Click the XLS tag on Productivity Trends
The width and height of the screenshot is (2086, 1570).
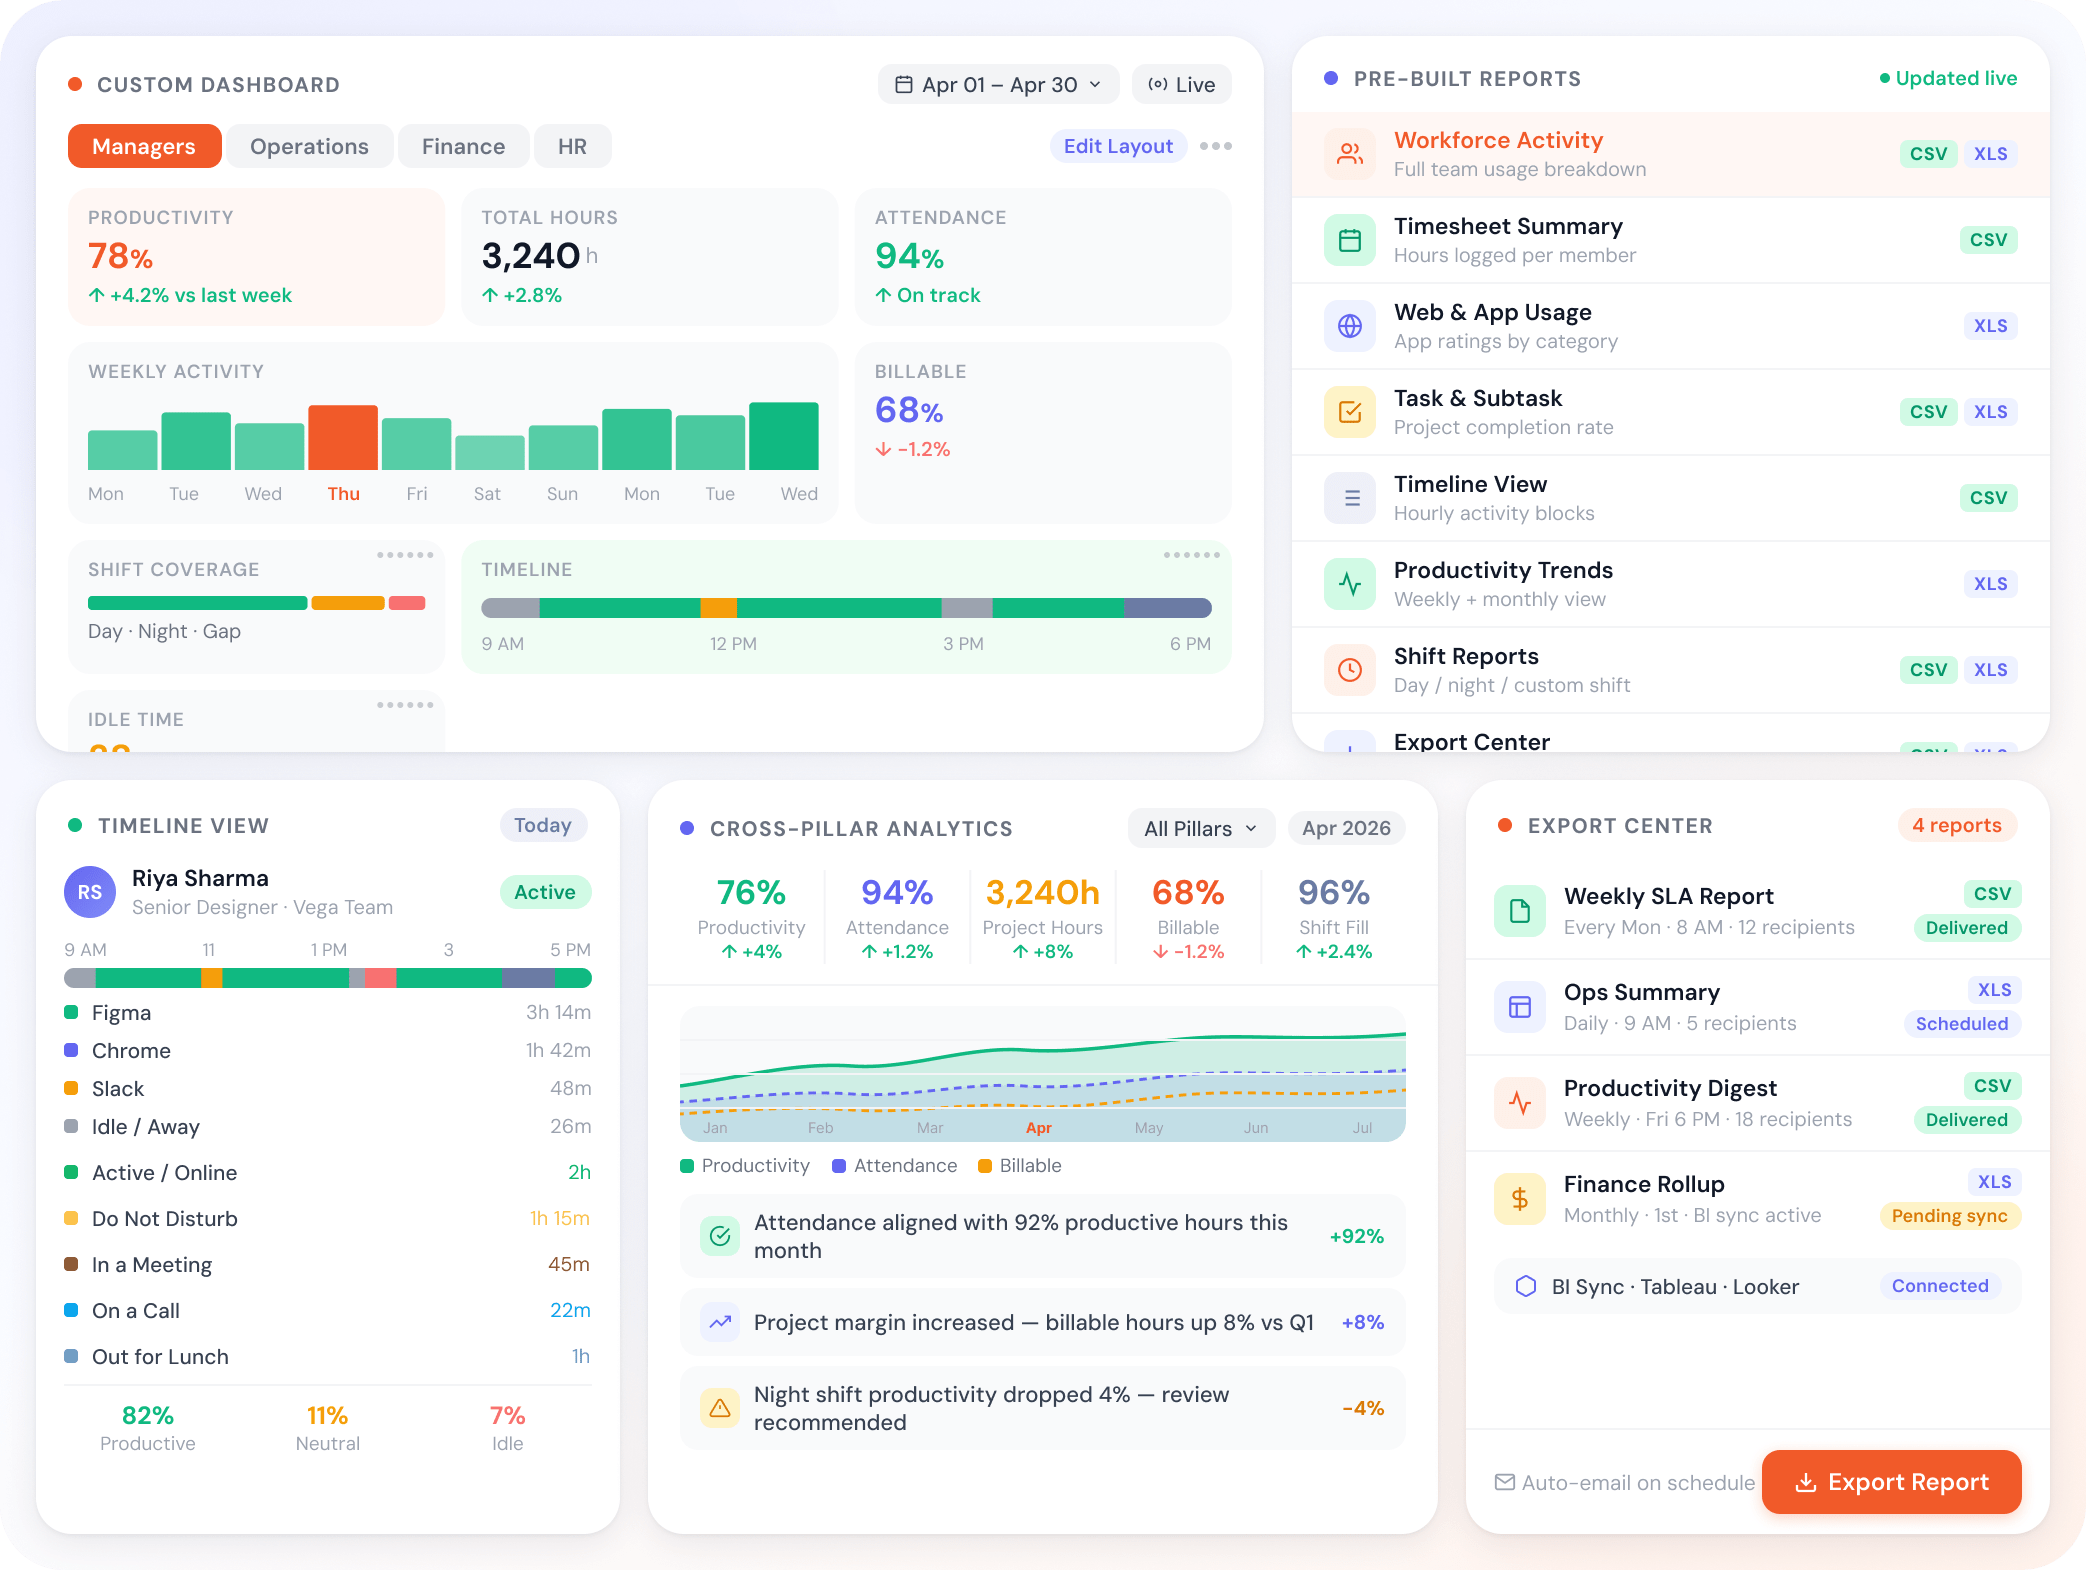(x=1990, y=584)
